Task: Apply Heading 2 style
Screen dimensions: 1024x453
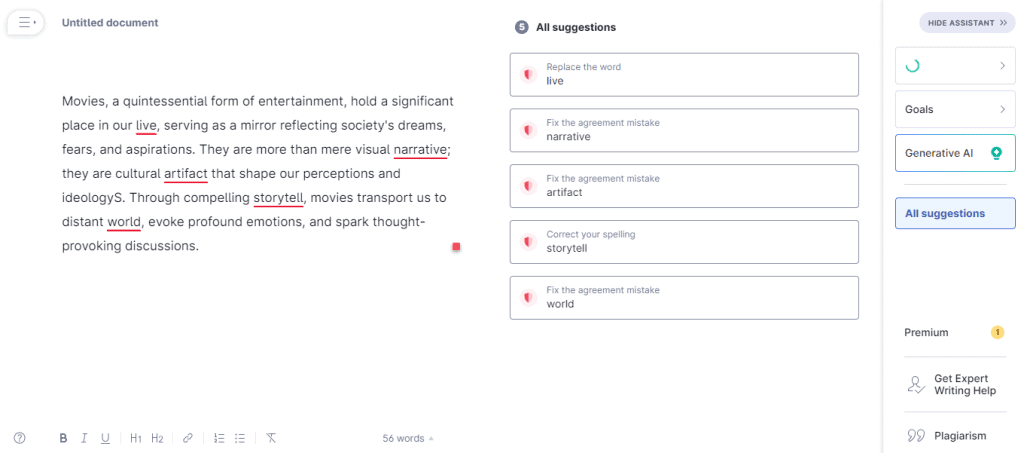Action: click(x=157, y=438)
